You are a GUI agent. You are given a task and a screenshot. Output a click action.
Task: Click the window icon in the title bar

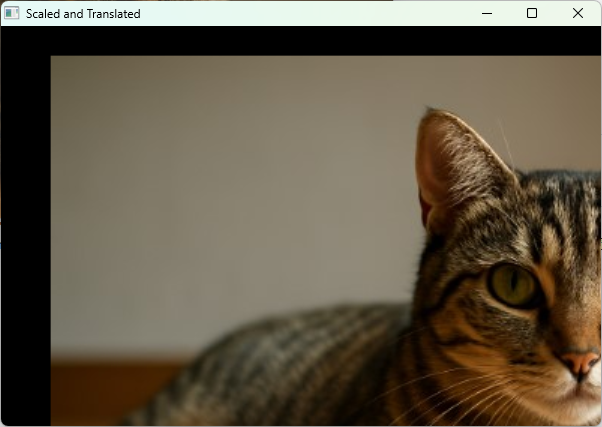point(12,13)
